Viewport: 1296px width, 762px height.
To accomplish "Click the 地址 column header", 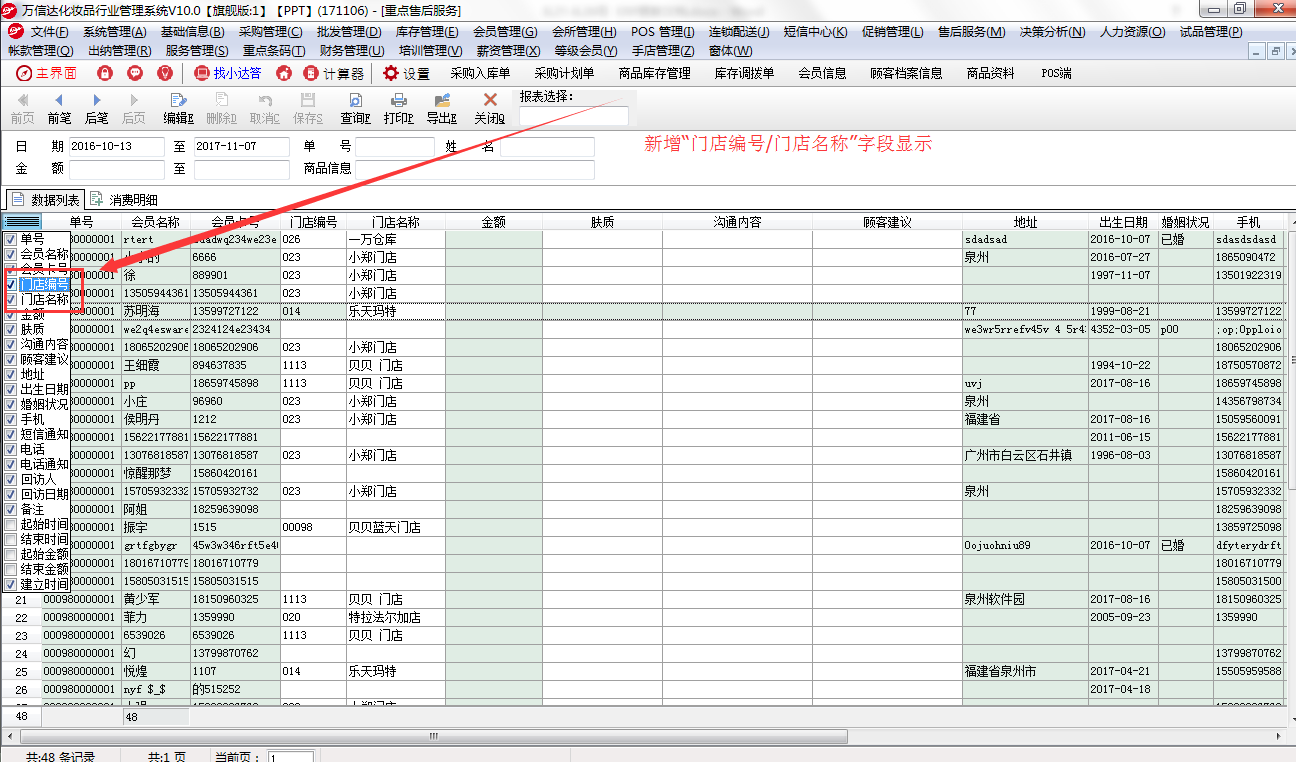I will (x=1025, y=222).
